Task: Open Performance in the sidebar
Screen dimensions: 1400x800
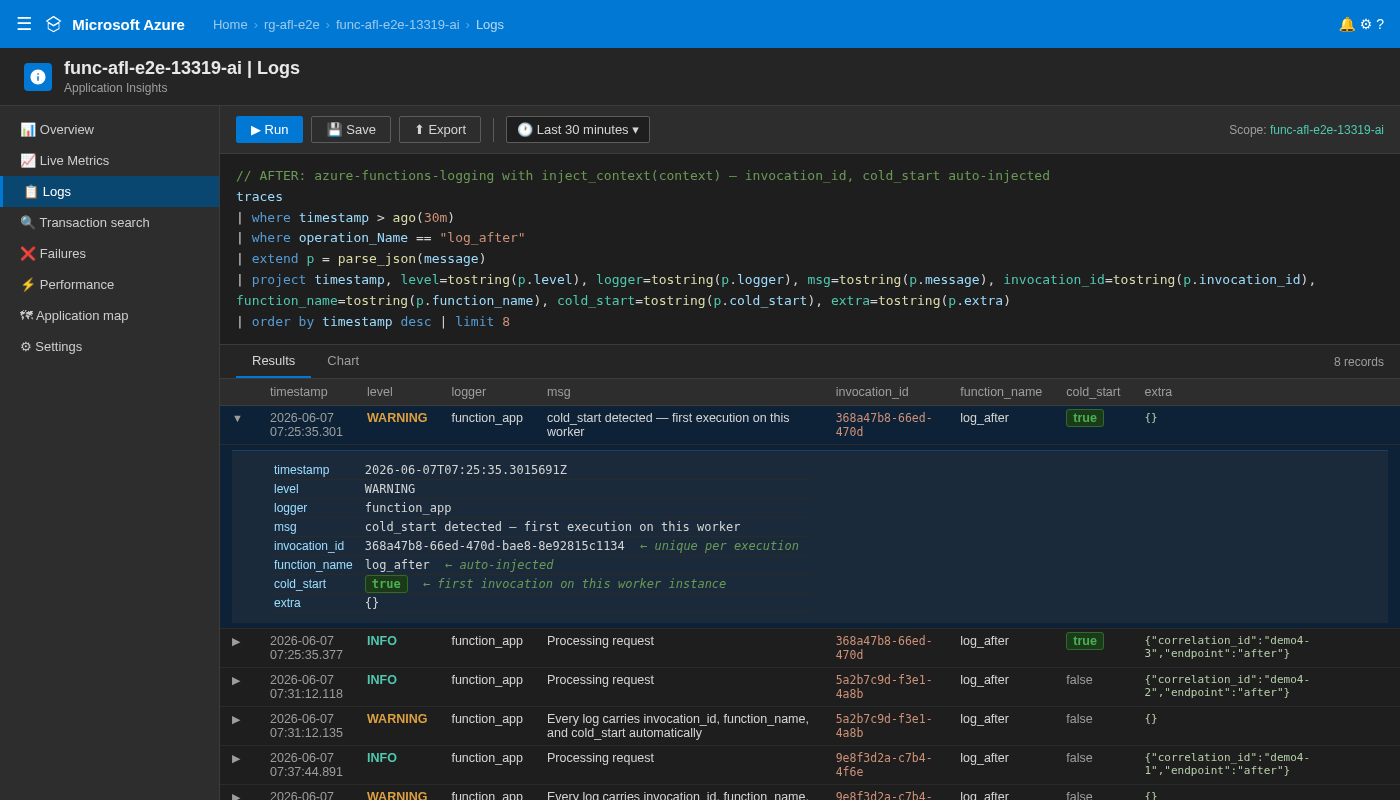Action: [x=110, y=284]
